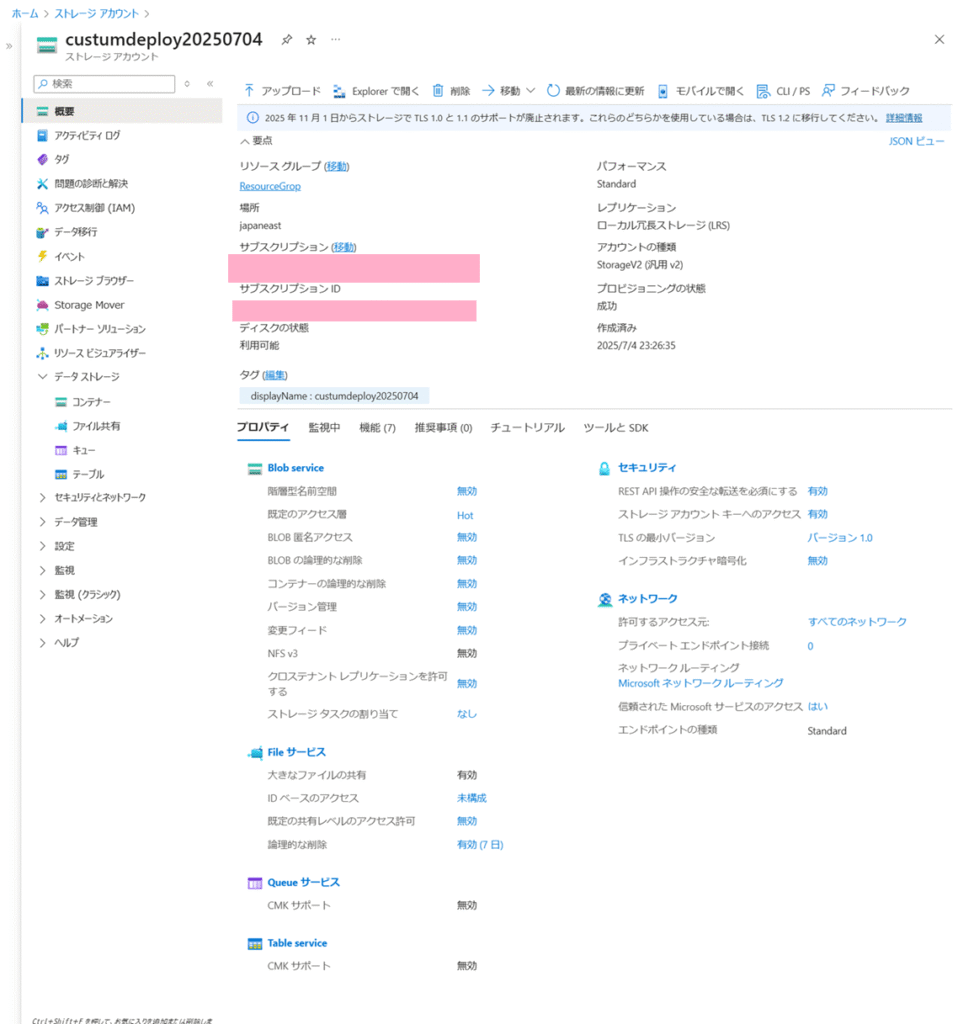Click the Containers icon in sidebar
Screen dimensions: 958x1024
(61, 402)
